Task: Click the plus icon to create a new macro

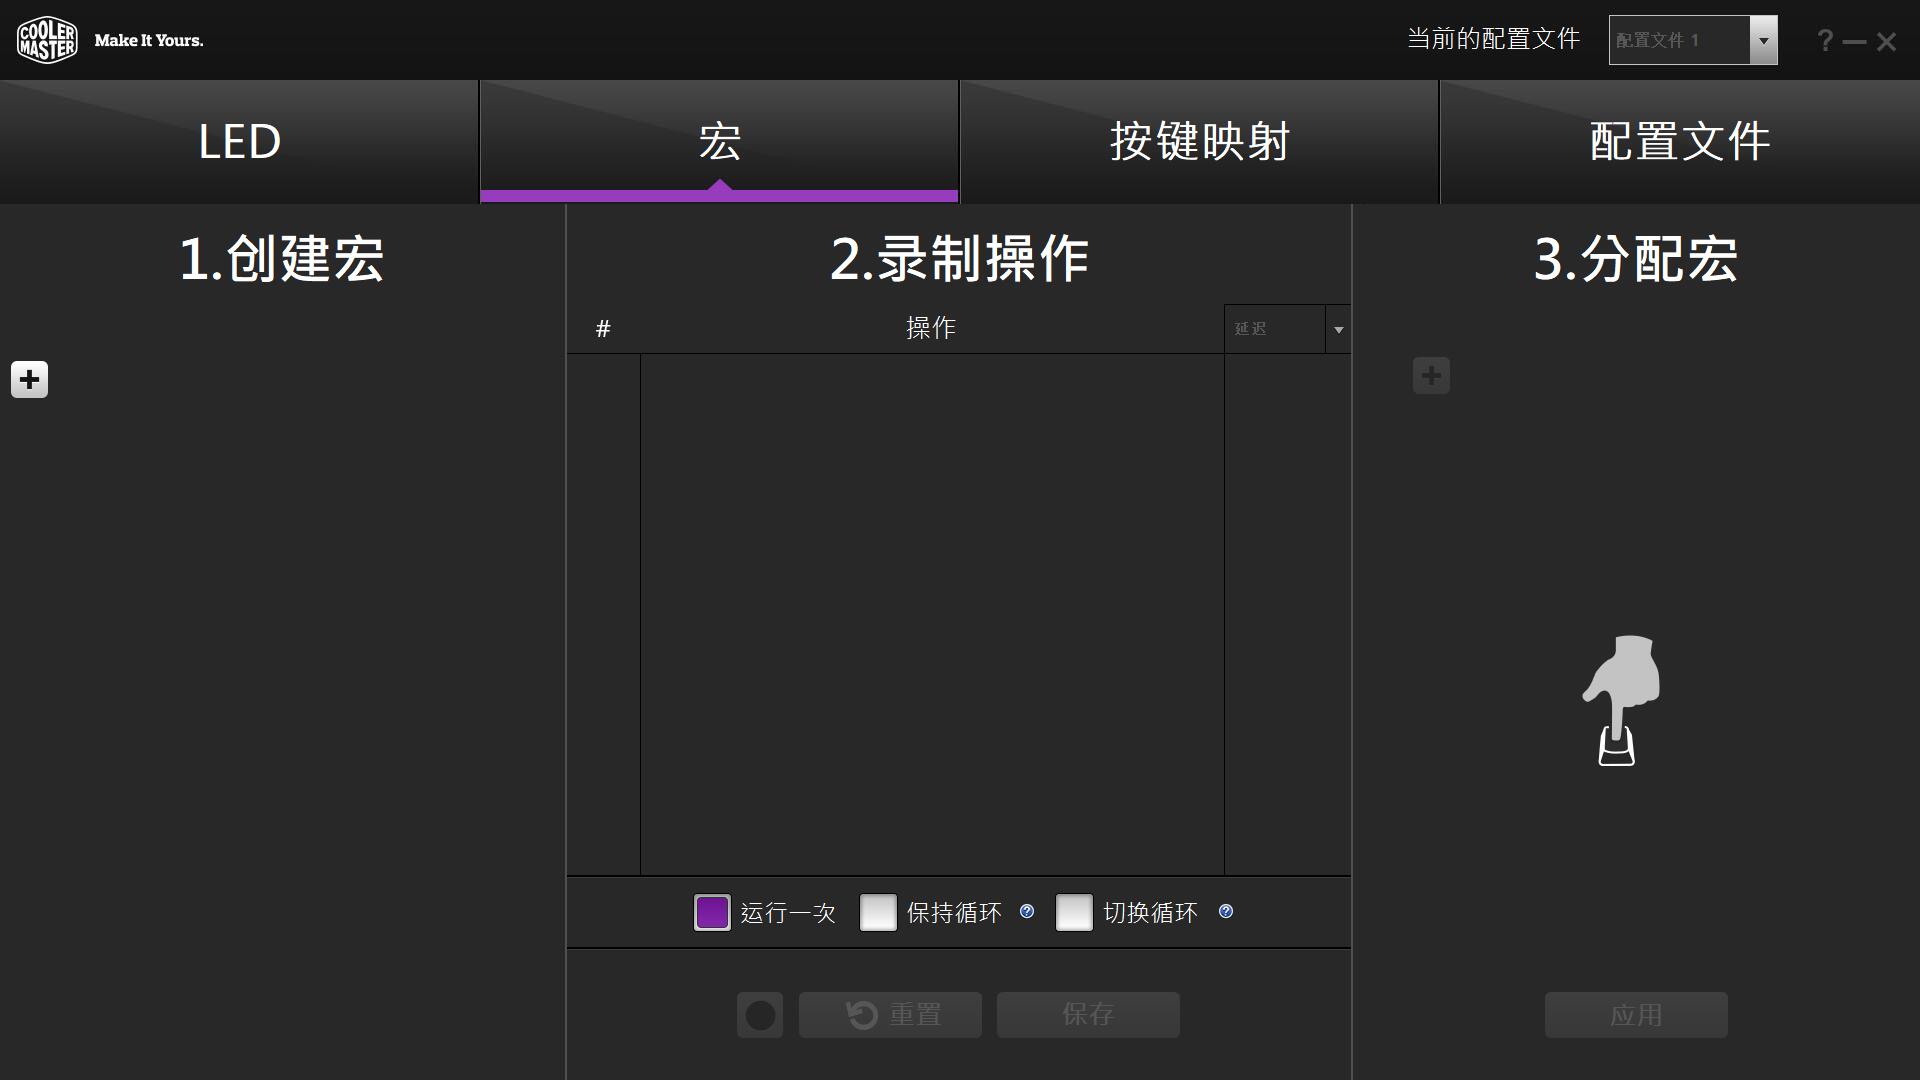Action: pyautogui.click(x=29, y=379)
